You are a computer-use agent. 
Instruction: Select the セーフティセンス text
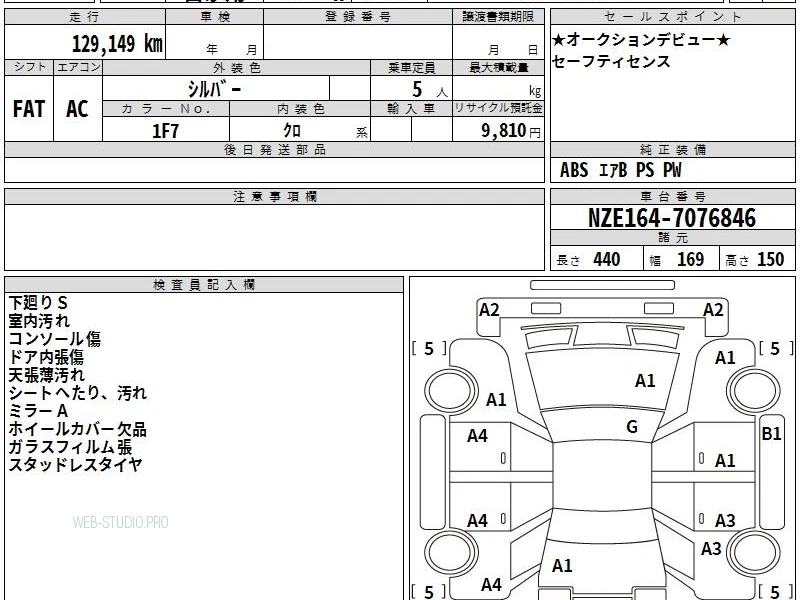point(611,61)
